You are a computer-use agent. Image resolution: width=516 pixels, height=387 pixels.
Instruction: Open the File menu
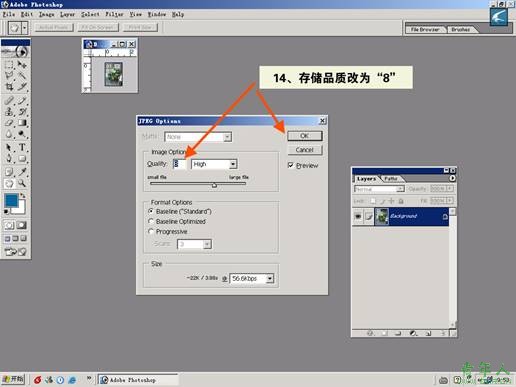[9, 14]
